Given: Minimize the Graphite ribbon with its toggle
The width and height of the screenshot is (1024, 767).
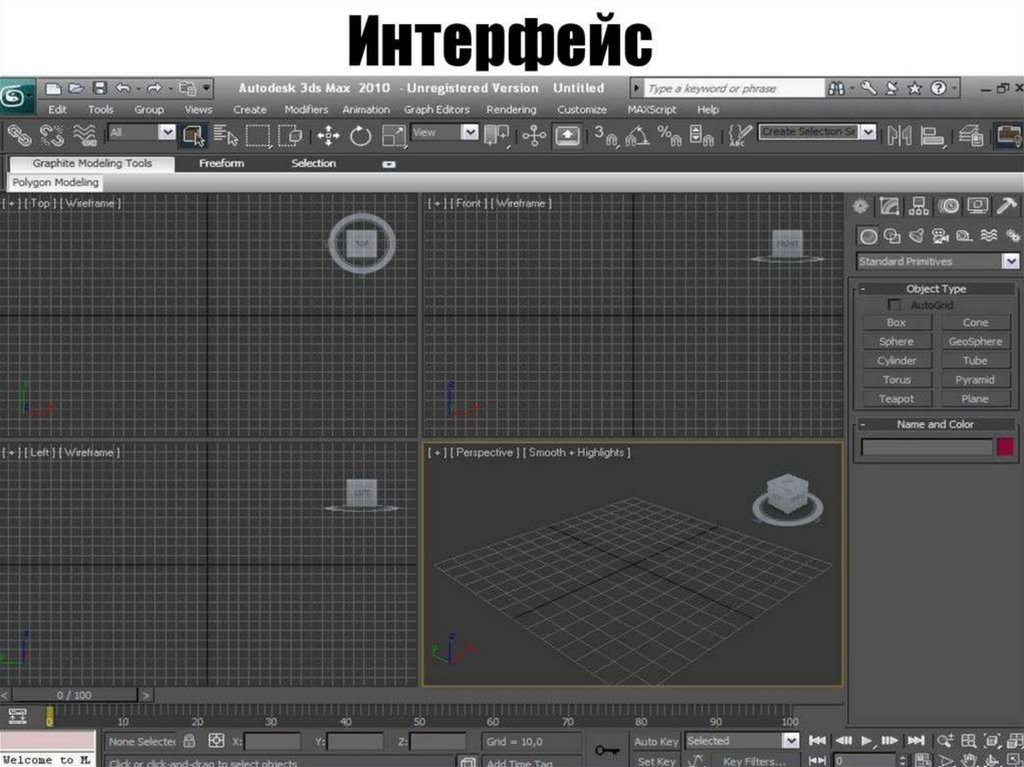Looking at the screenshot, I should coord(389,164).
